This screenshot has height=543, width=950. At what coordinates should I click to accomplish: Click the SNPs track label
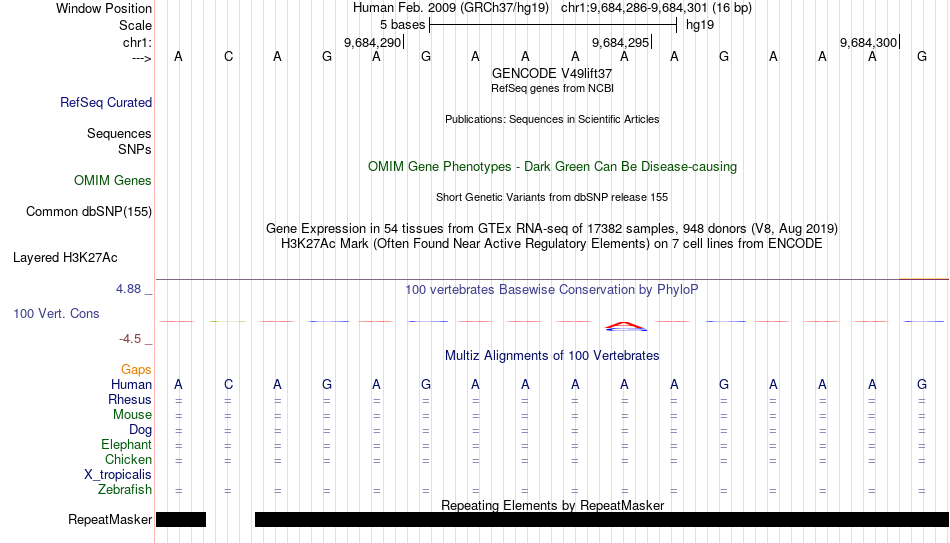click(x=135, y=149)
